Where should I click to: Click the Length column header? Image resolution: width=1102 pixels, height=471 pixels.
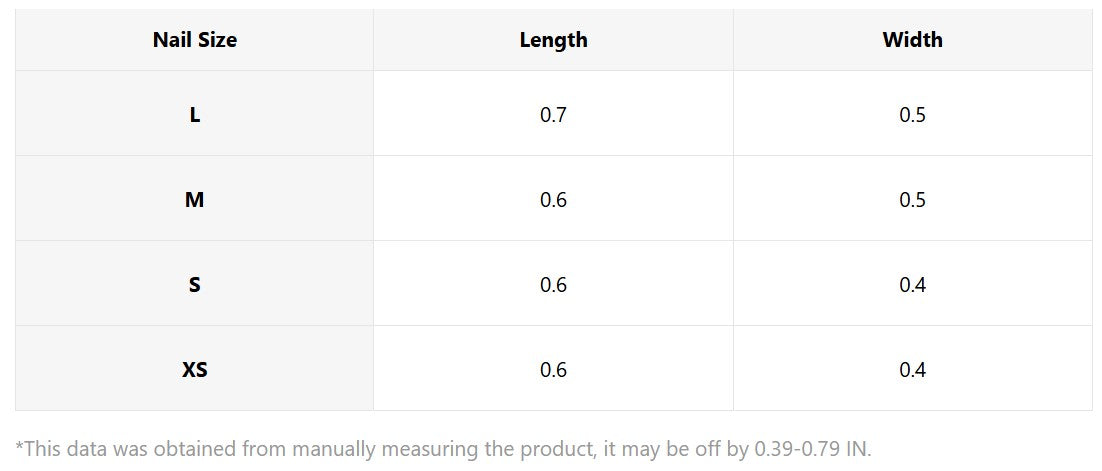(x=553, y=40)
